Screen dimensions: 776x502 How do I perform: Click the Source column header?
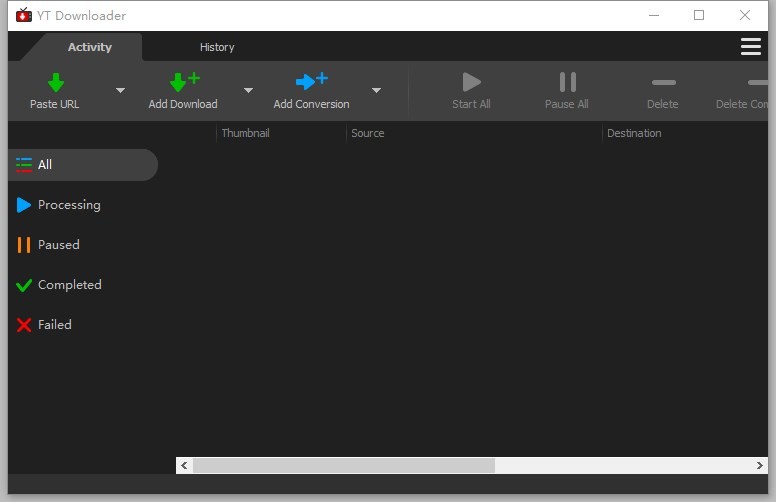(368, 133)
